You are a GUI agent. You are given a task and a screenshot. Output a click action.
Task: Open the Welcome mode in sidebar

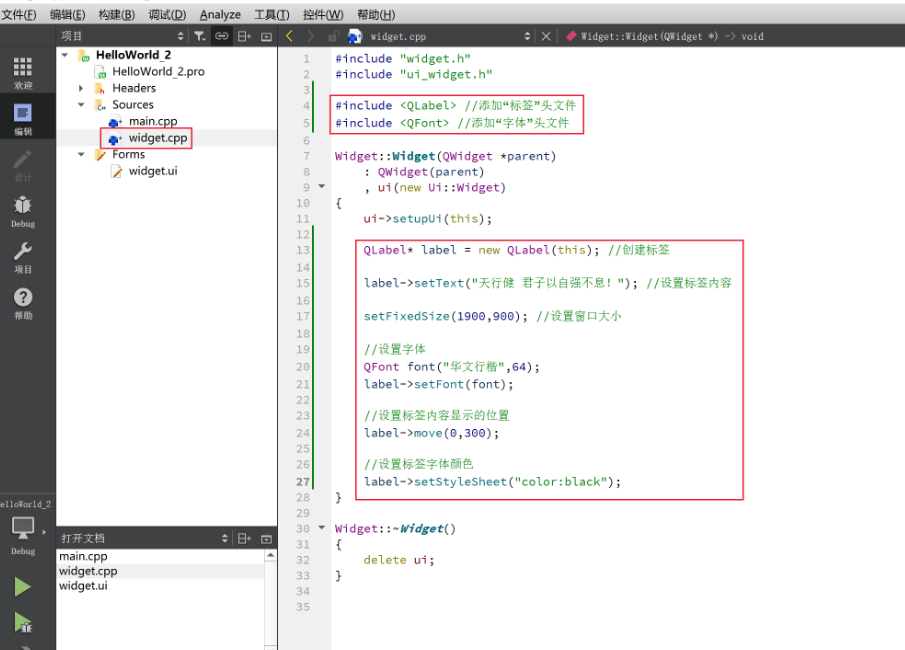click(x=23, y=73)
